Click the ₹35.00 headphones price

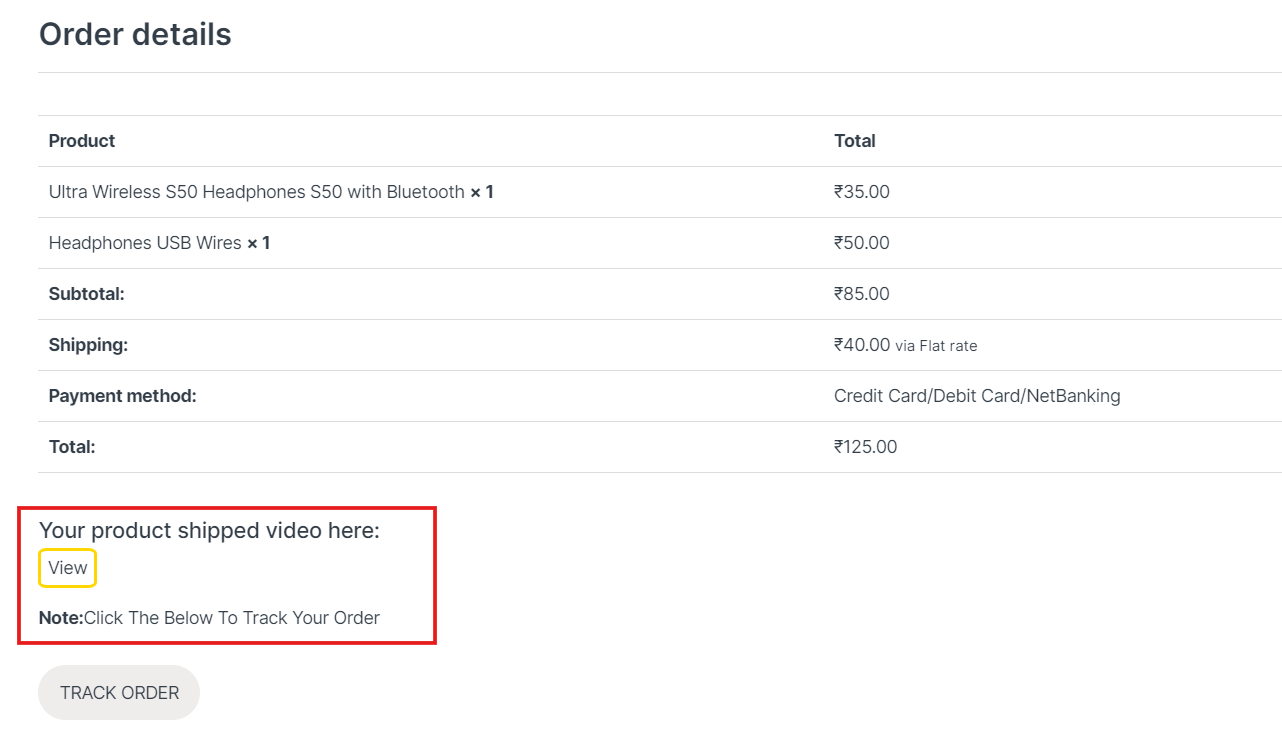pyautogui.click(x=862, y=192)
